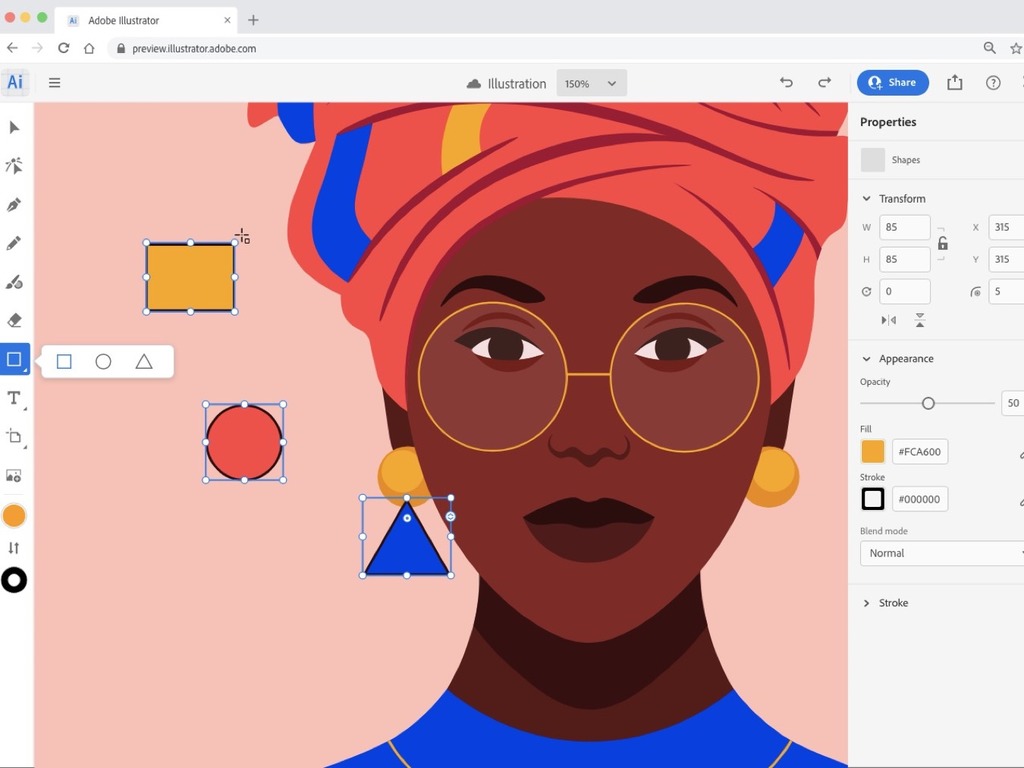Viewport: 1024px width, 768px height.
Task: Click the Shapes thumbnail in Properties
Action: 872,160
